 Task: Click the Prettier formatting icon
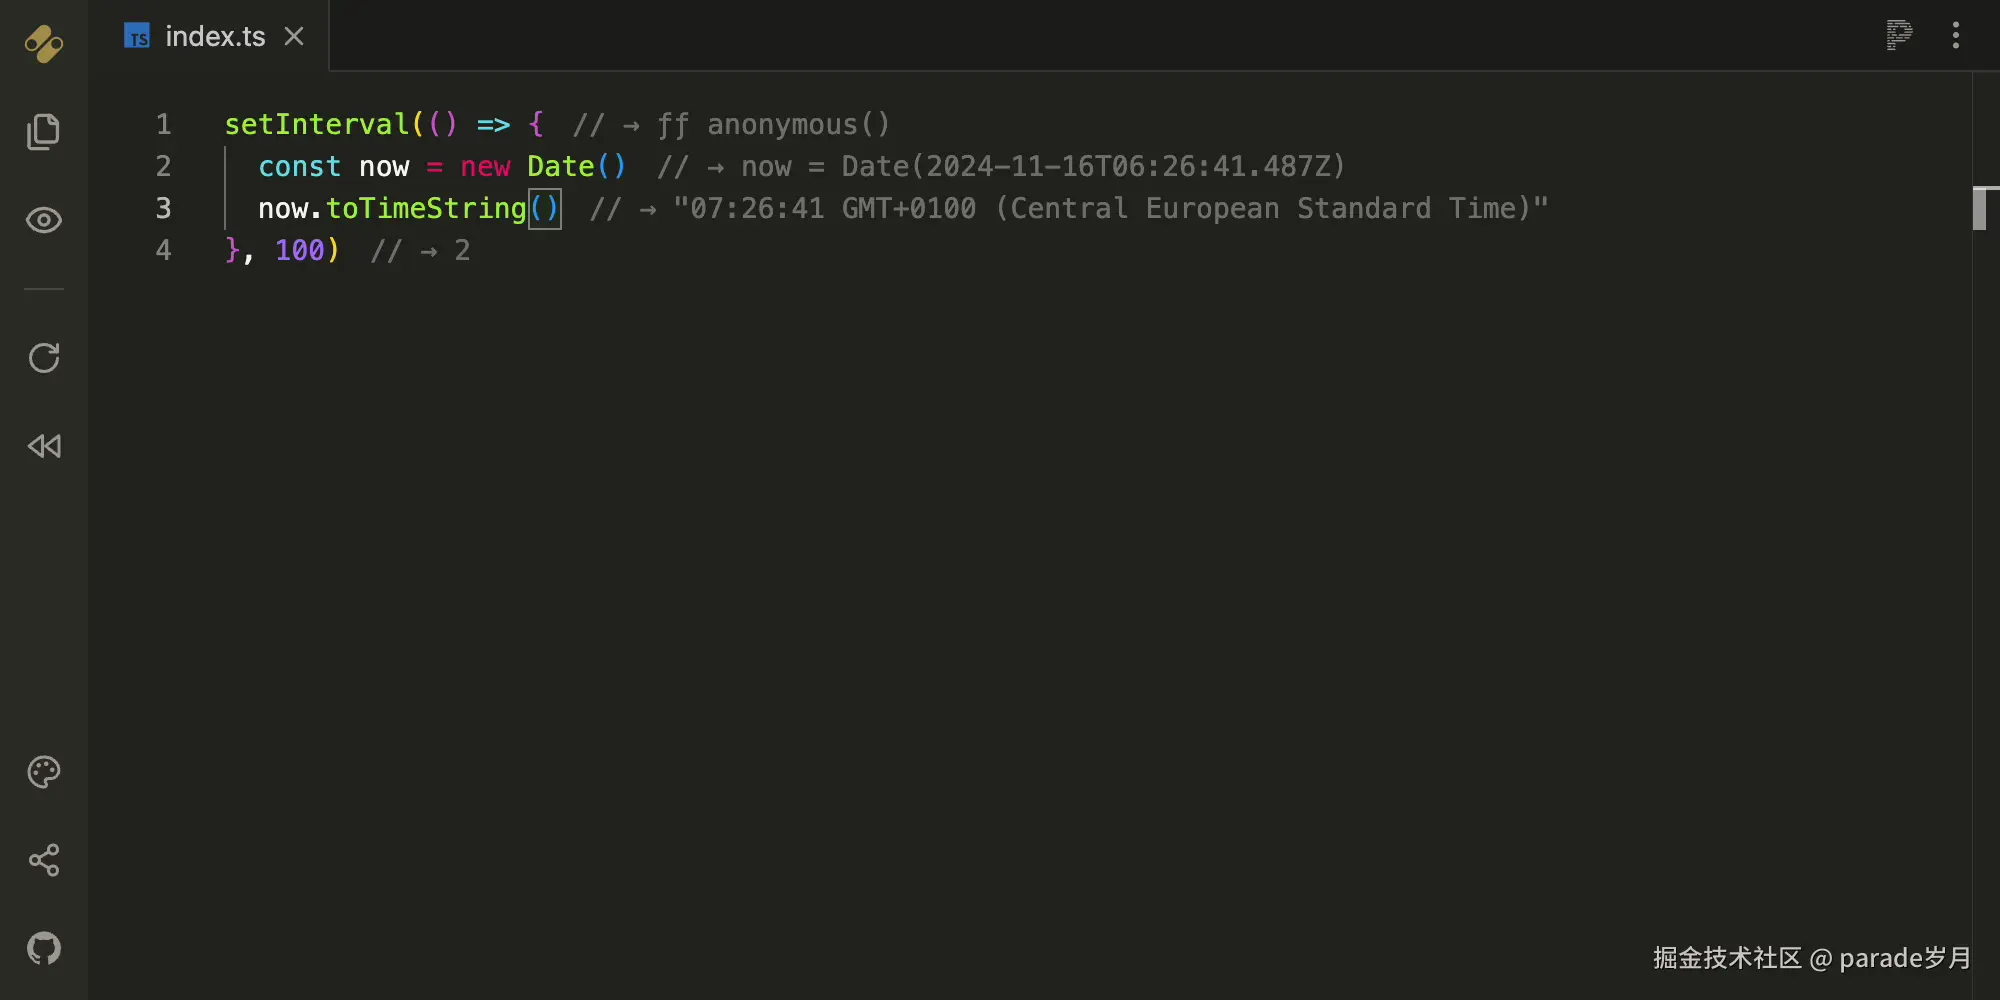1897,35
